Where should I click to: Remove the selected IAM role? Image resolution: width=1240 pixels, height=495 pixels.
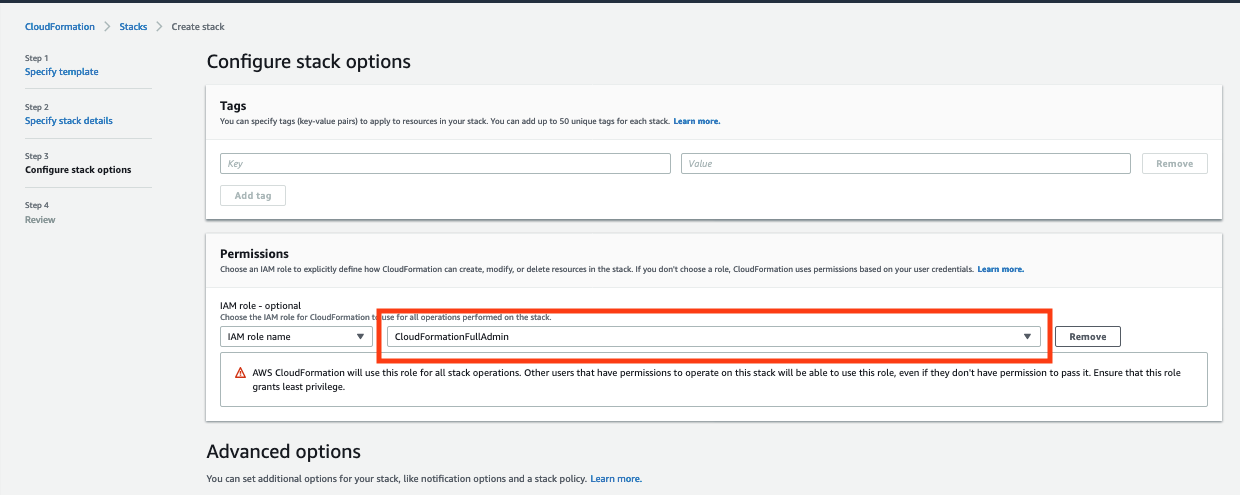pyautogui.click(x=1088, y=337)
